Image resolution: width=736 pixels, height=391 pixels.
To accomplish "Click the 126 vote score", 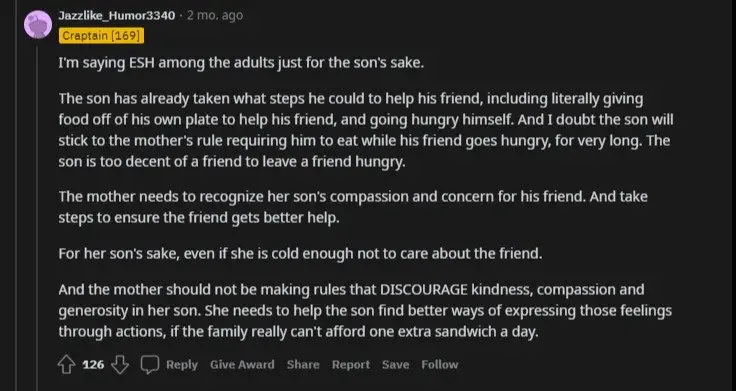I will click(x=93, y=365).
